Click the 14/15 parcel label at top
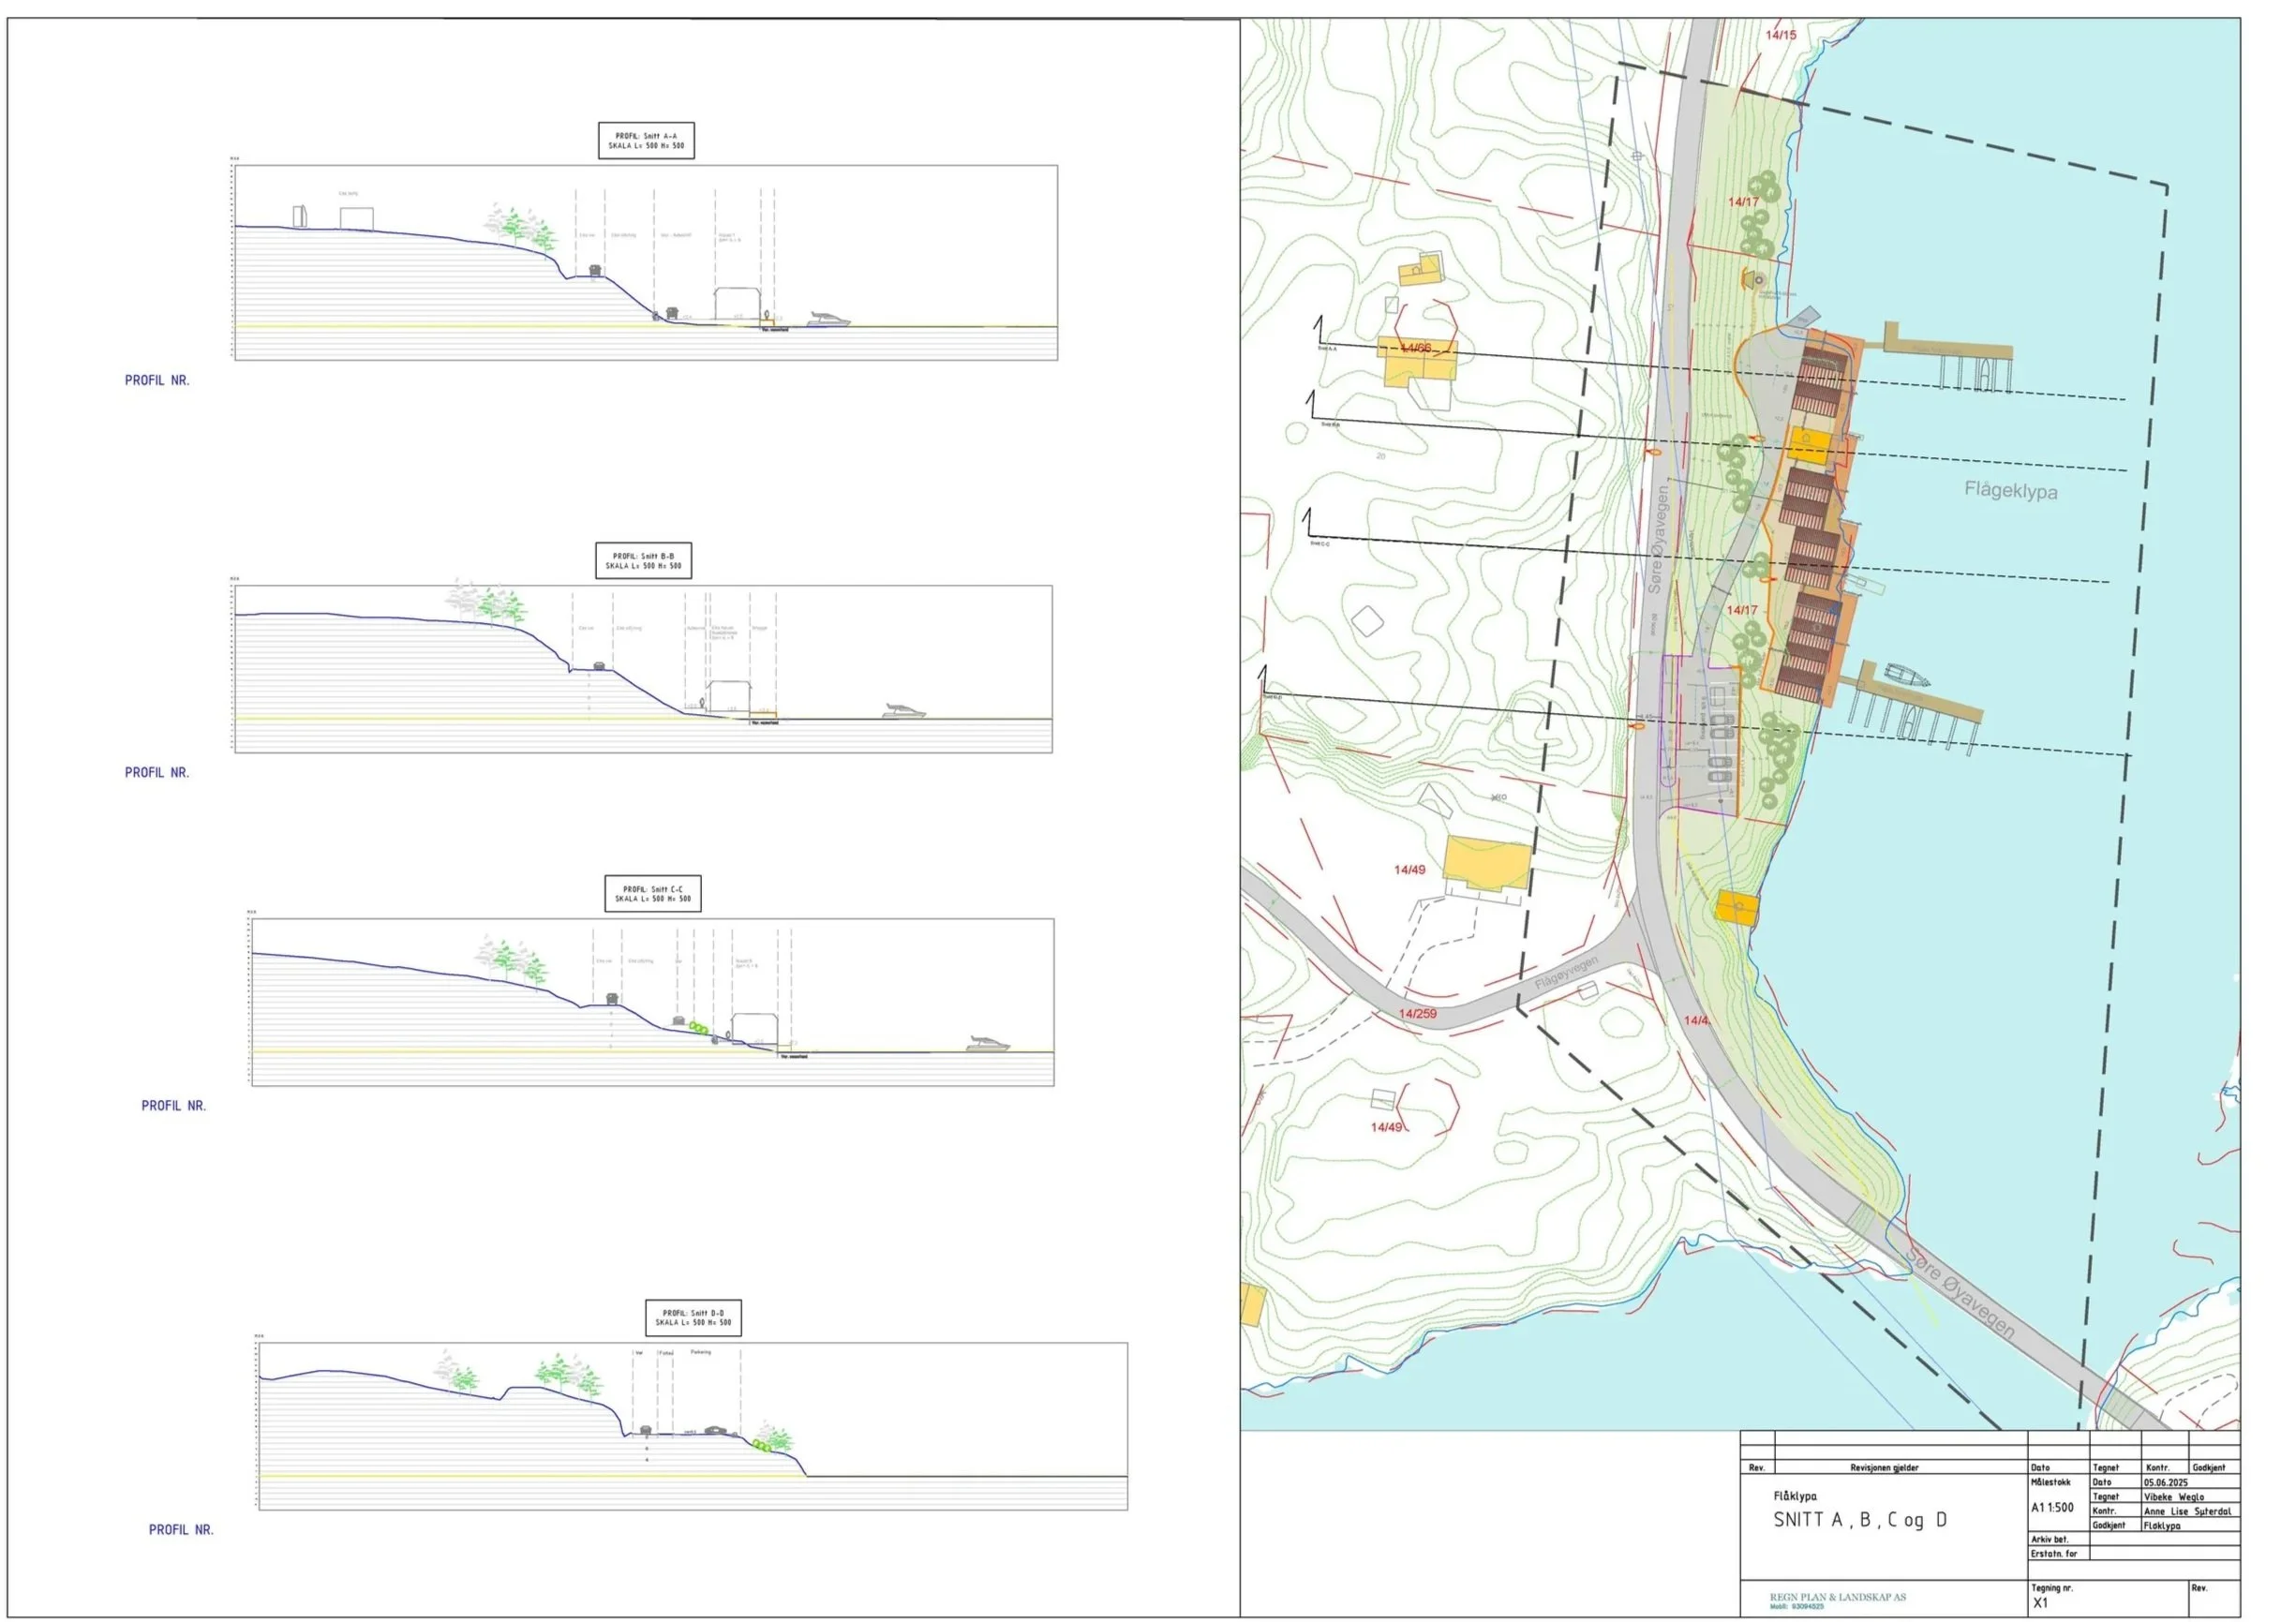This screenshot has width=2296, height=1622. click(1780, 35)
